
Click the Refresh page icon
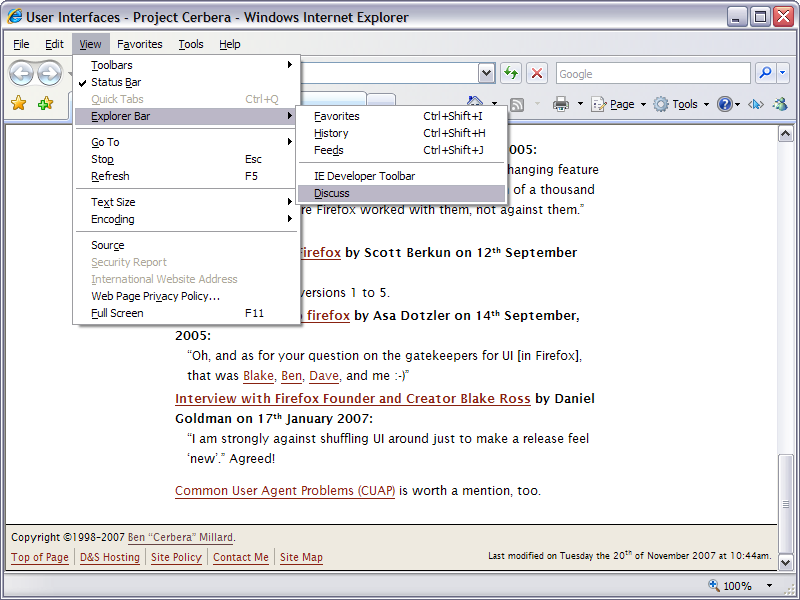511,73
